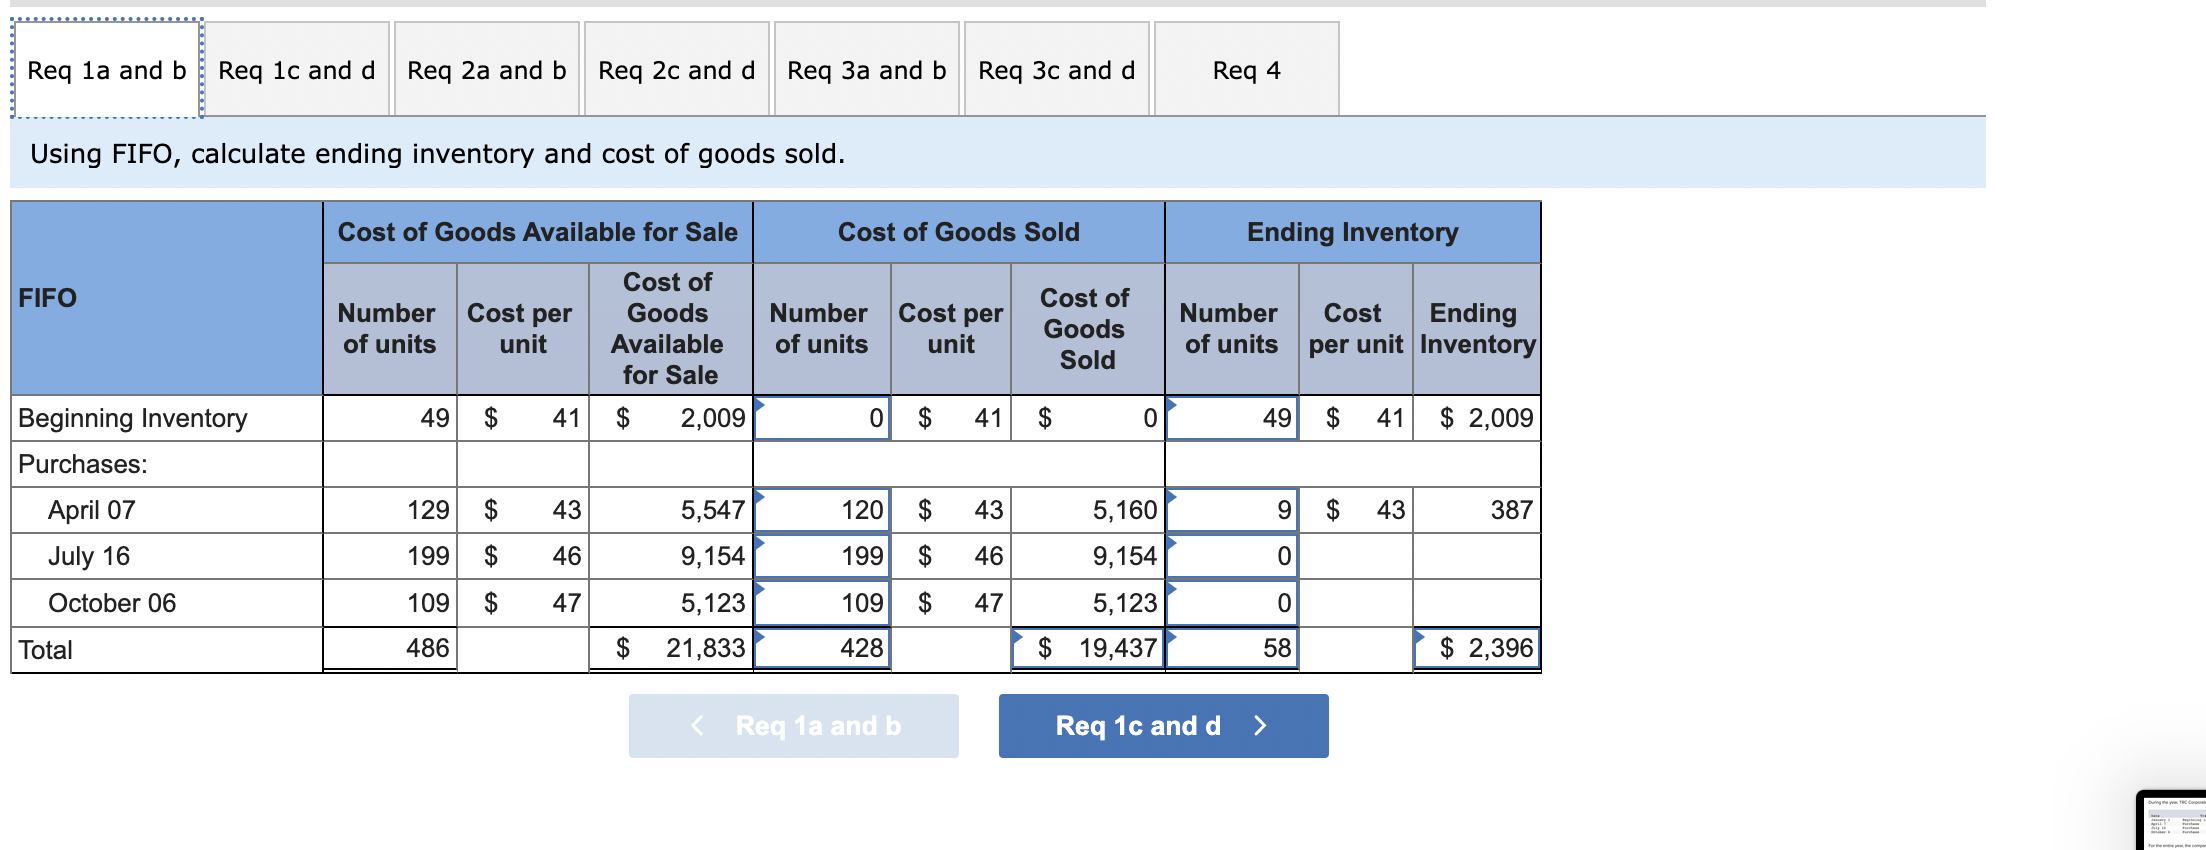Click the Total row label

pos(45,650)
